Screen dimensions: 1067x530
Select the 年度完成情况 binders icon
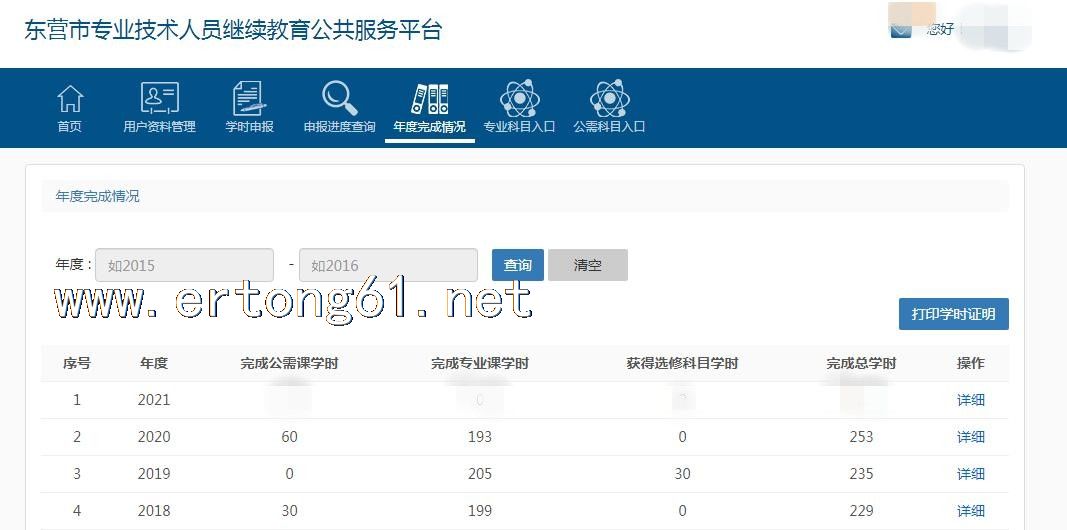pyautogui.click(x=429, y=98)
